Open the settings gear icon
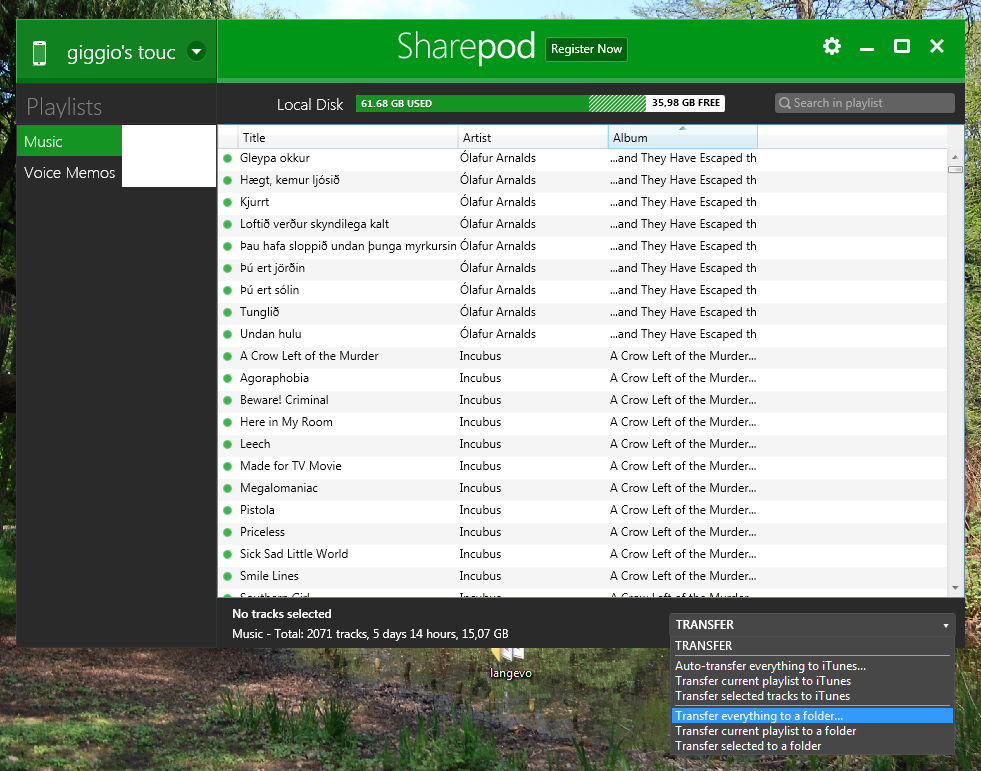This screenshot has height=771, width=981. (831, 46)
